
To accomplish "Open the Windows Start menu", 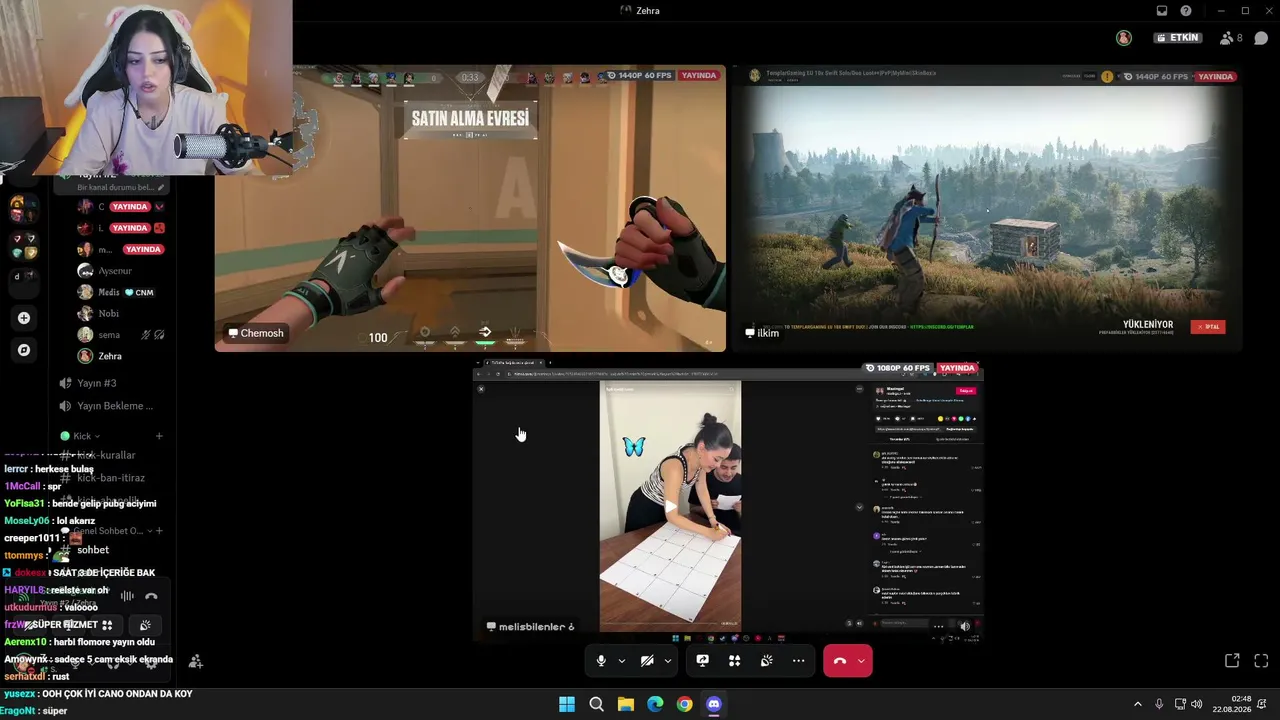I will click(x=567, y=704).
